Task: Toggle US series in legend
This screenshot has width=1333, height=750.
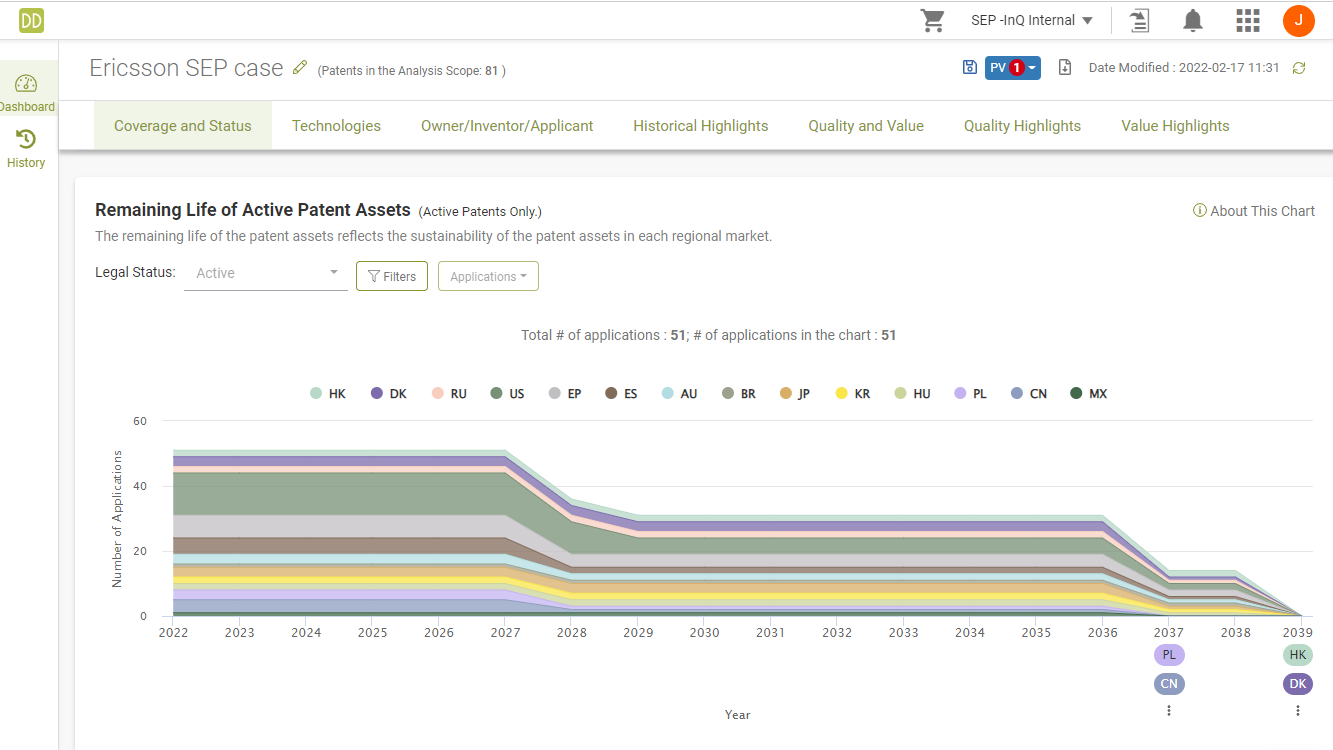Action: pyautogui.click(x=508, y=394)
